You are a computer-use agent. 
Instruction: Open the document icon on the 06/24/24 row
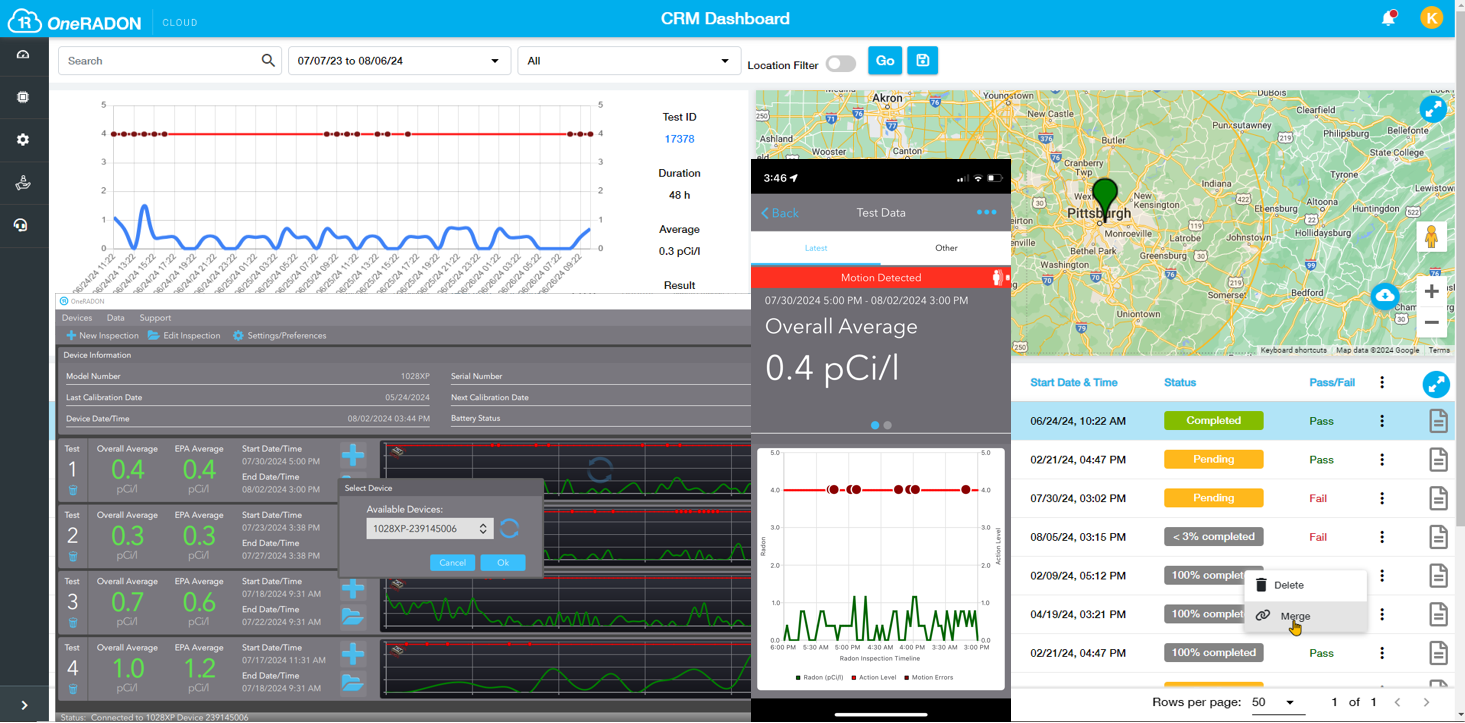pyautogui.click(x=1439, y=420)
